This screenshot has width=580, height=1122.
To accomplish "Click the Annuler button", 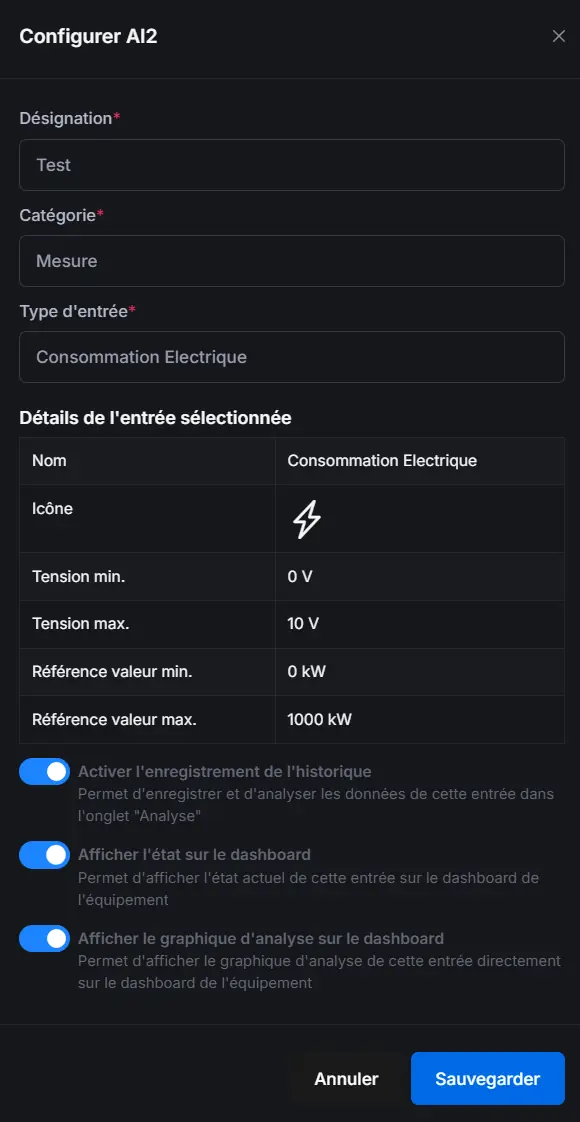I will pyautogui.click(x=346, y=1078).
